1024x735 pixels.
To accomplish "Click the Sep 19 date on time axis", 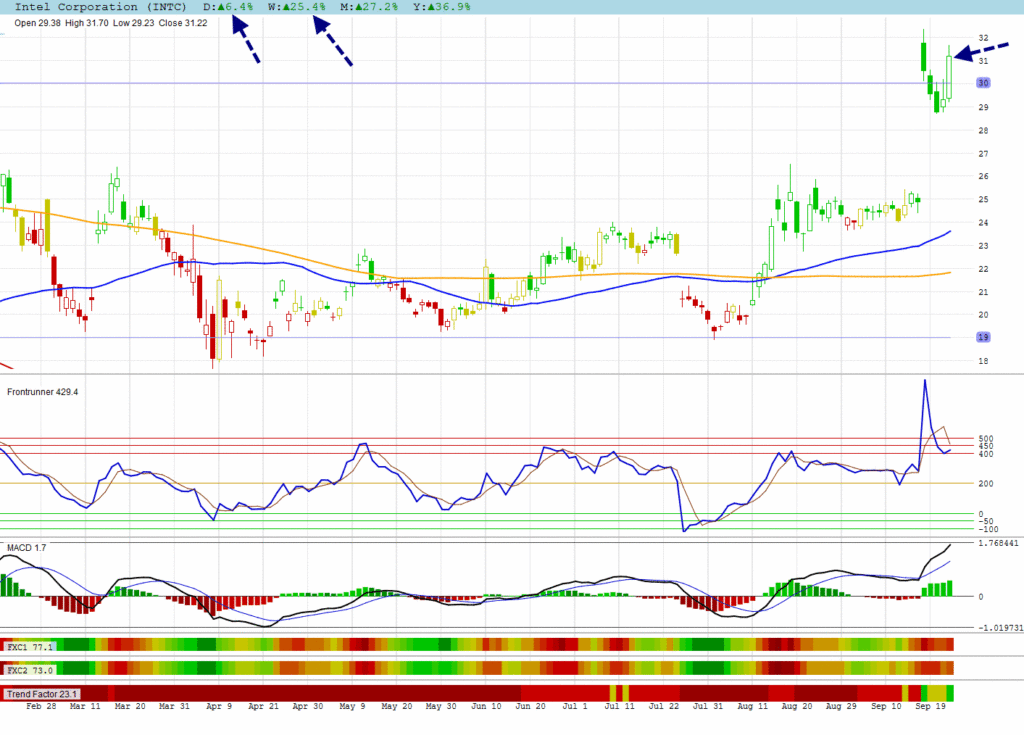I will [x=932, y=706].
